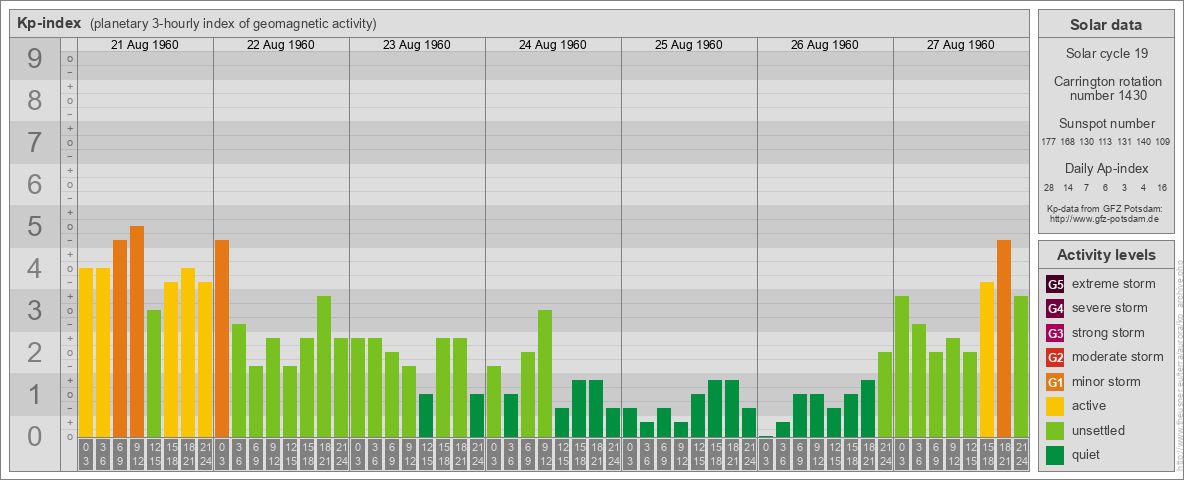Click the dark green quiet legend square
This screenshot has width=1184, height=480.
(x=1055, y=455)
